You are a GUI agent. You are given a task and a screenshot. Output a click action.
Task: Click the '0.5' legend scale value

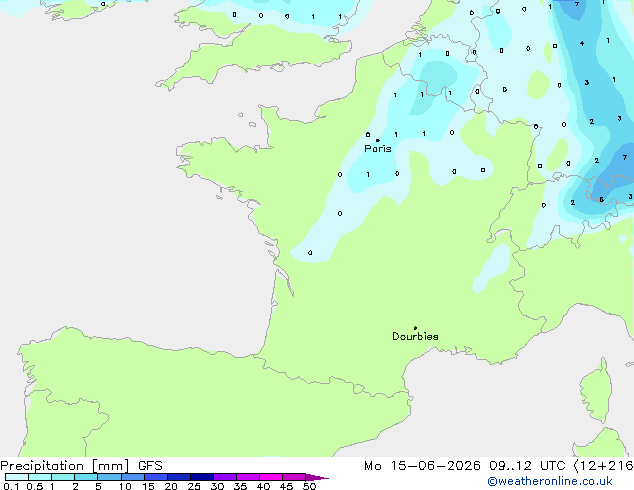[34, 486]
